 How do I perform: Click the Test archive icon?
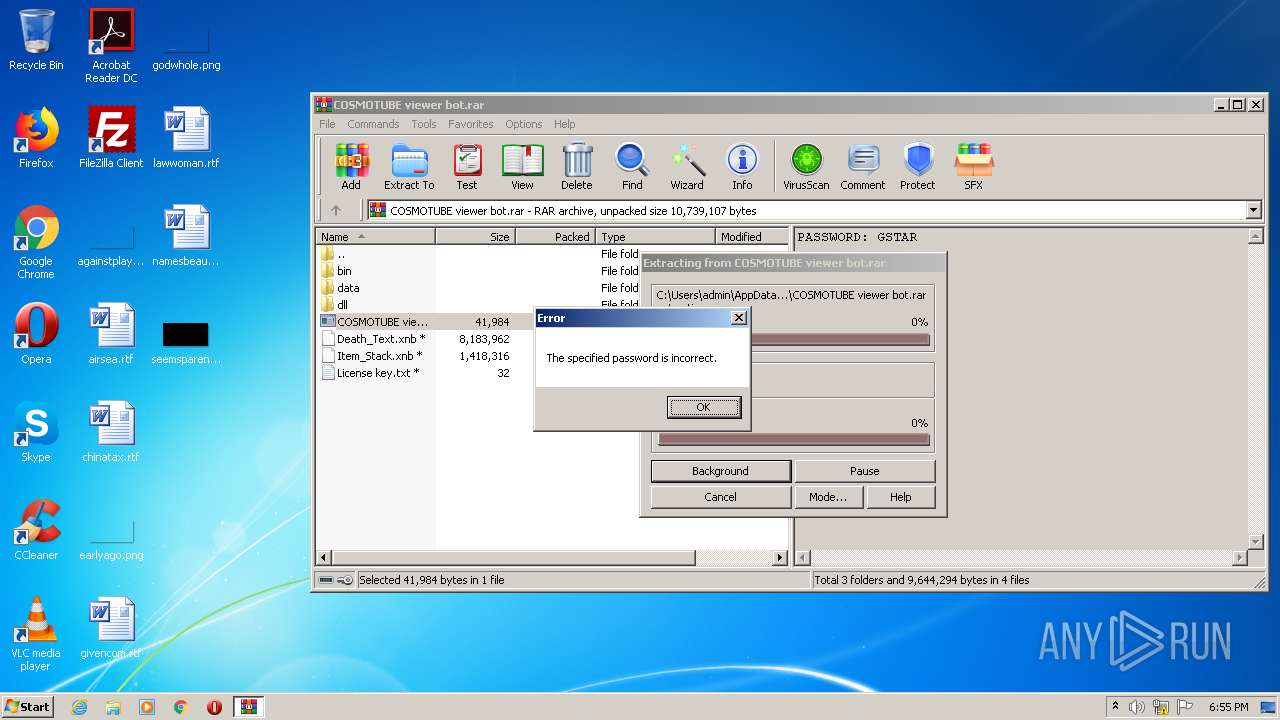coord(467,166)
